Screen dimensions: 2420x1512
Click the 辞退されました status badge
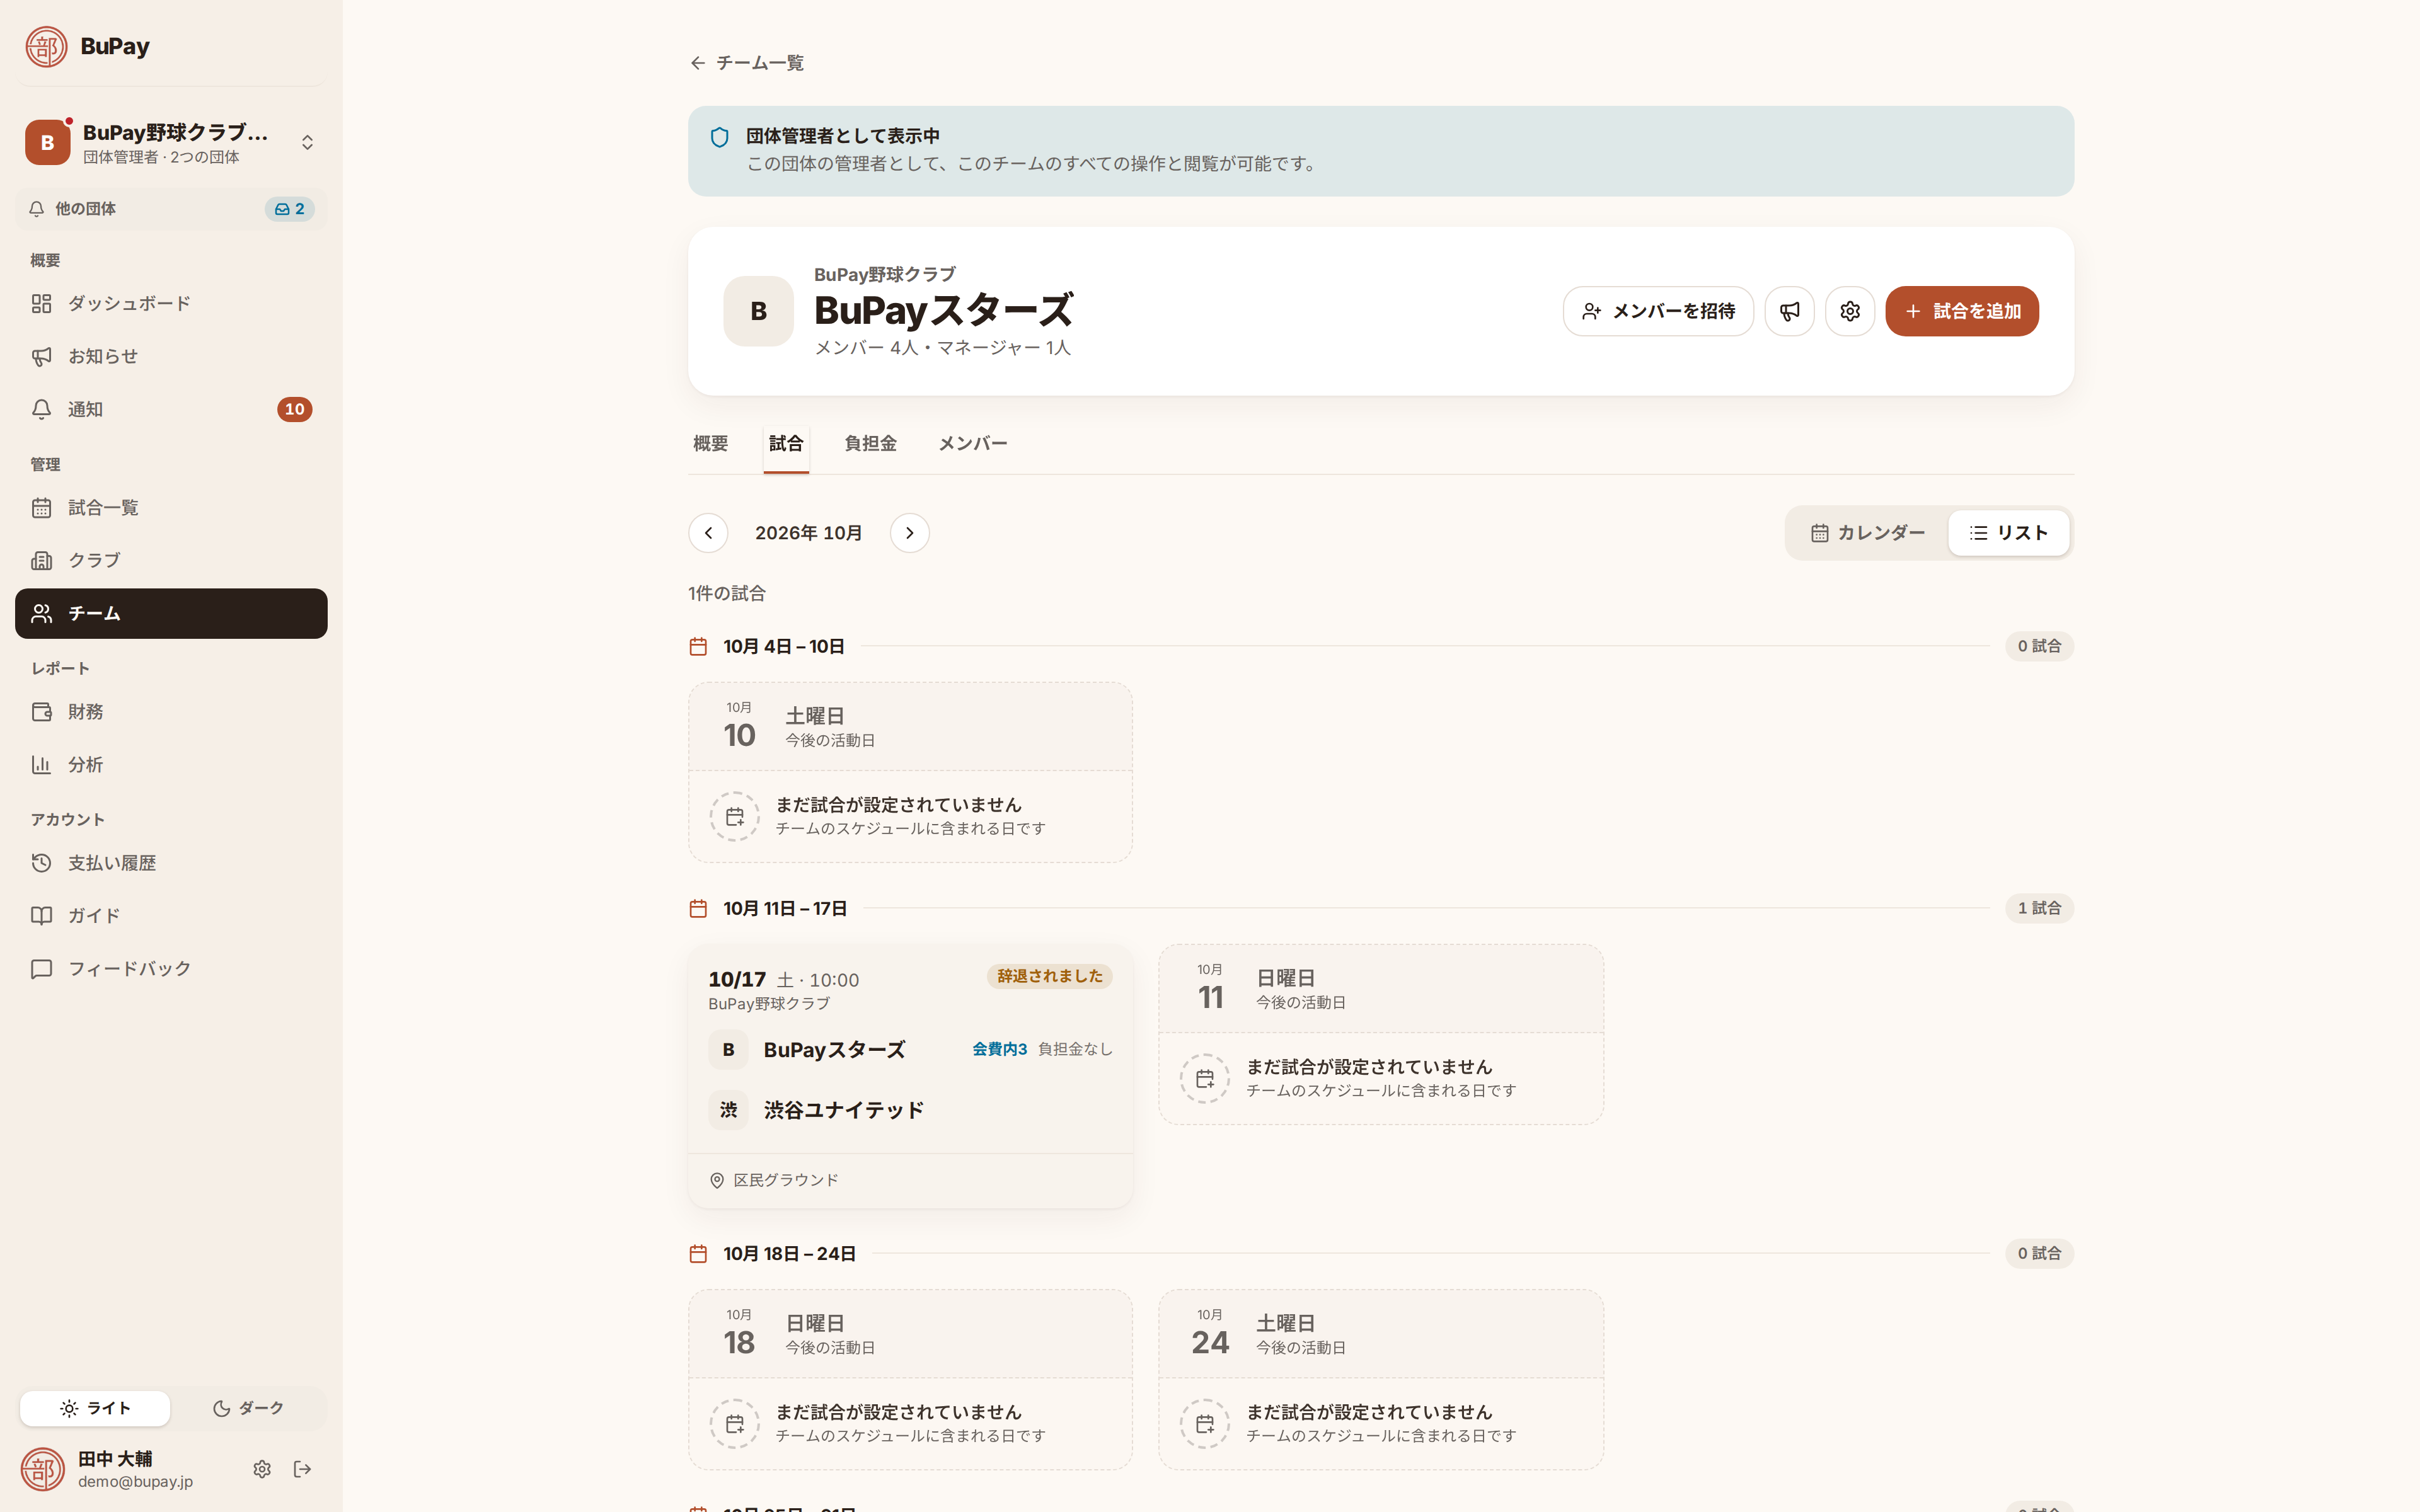(x=1049, y=976)
